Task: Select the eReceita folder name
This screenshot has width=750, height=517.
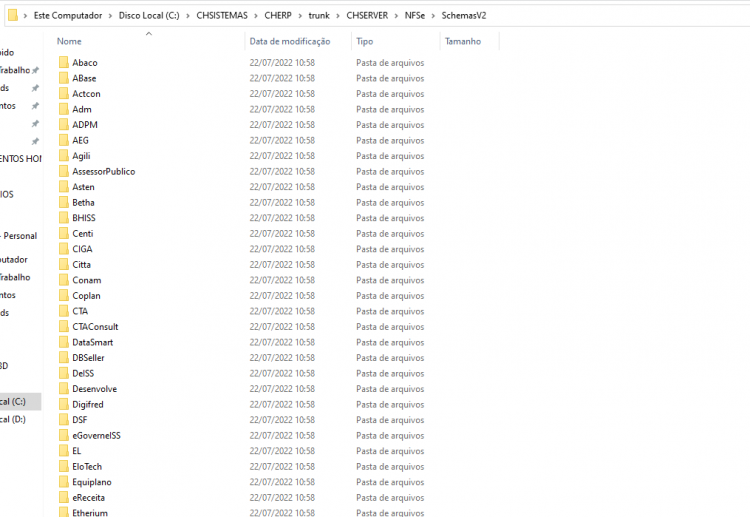Action: pyautogui.click(x=88, y=497)
